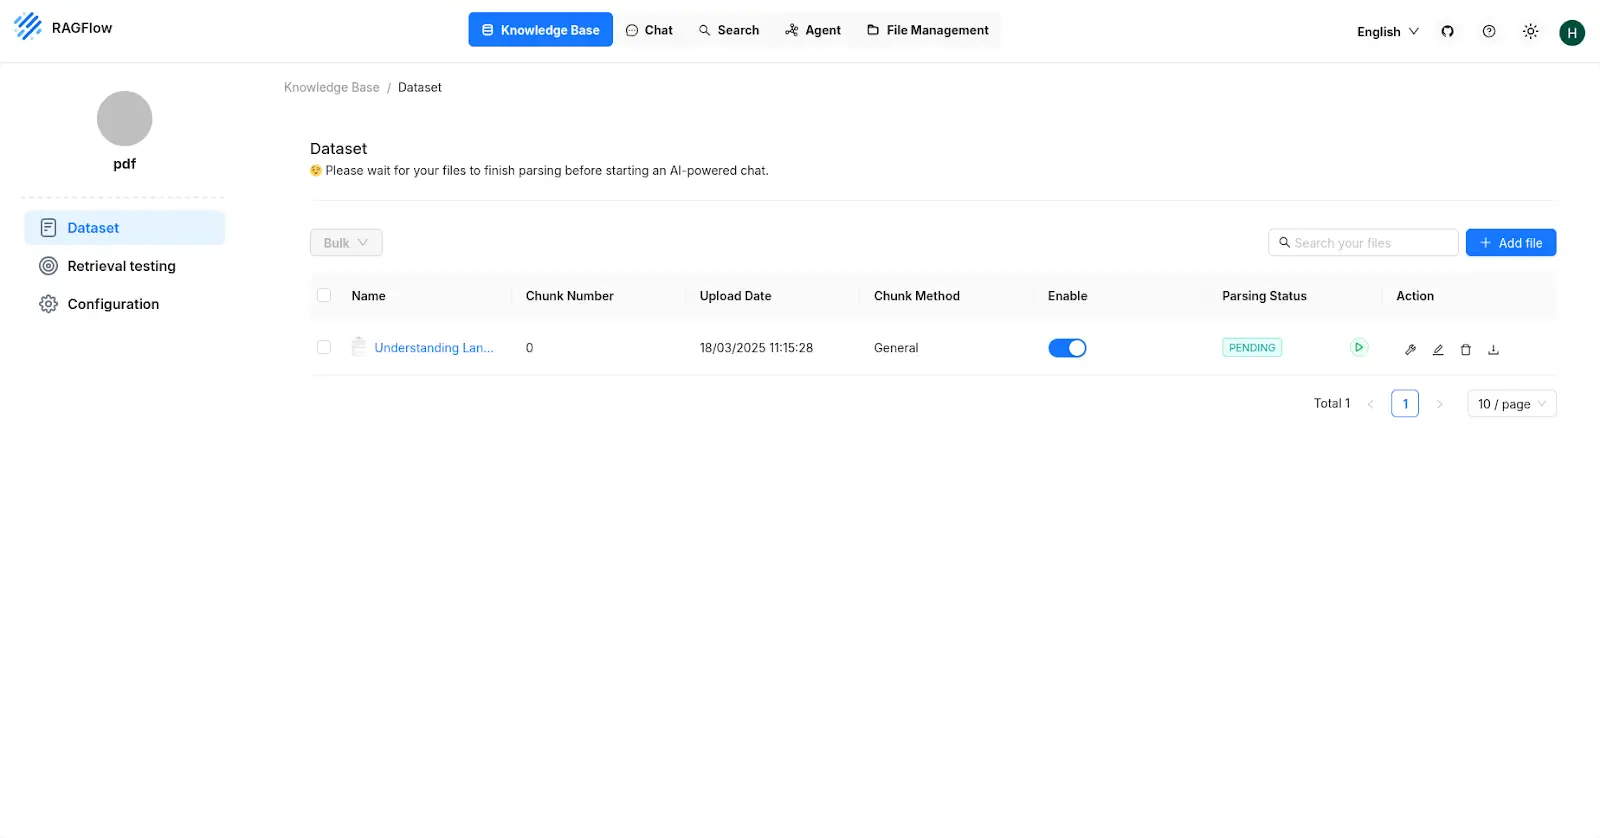Click the pdf knowledge base avatar
Image resolution: width=1600 pixels, height=838 pixels.
point(124,119)
